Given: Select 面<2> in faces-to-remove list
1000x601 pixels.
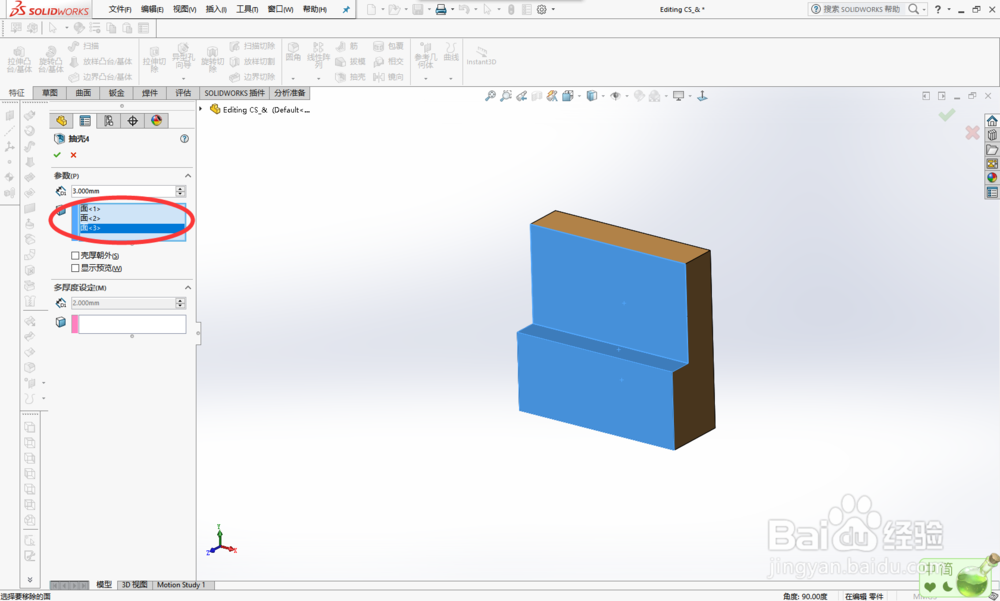Looking at the screenshot, I should pyautogui.click(x=132, y=218).
